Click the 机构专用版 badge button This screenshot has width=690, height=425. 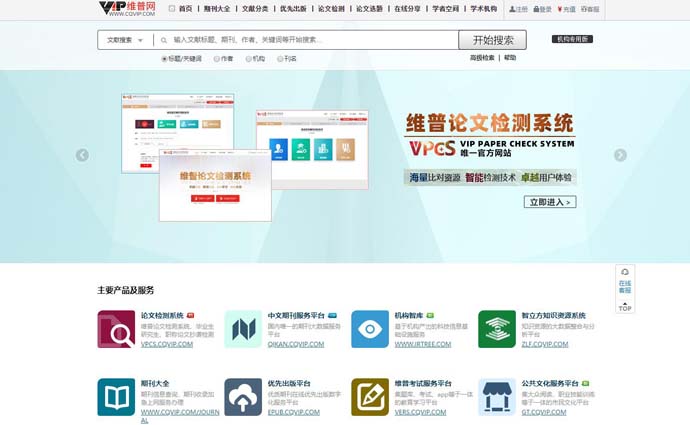(x=572, y=39)
